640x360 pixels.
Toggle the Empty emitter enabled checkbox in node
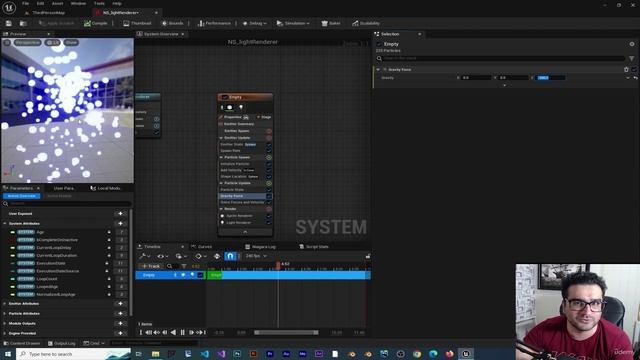224,97
